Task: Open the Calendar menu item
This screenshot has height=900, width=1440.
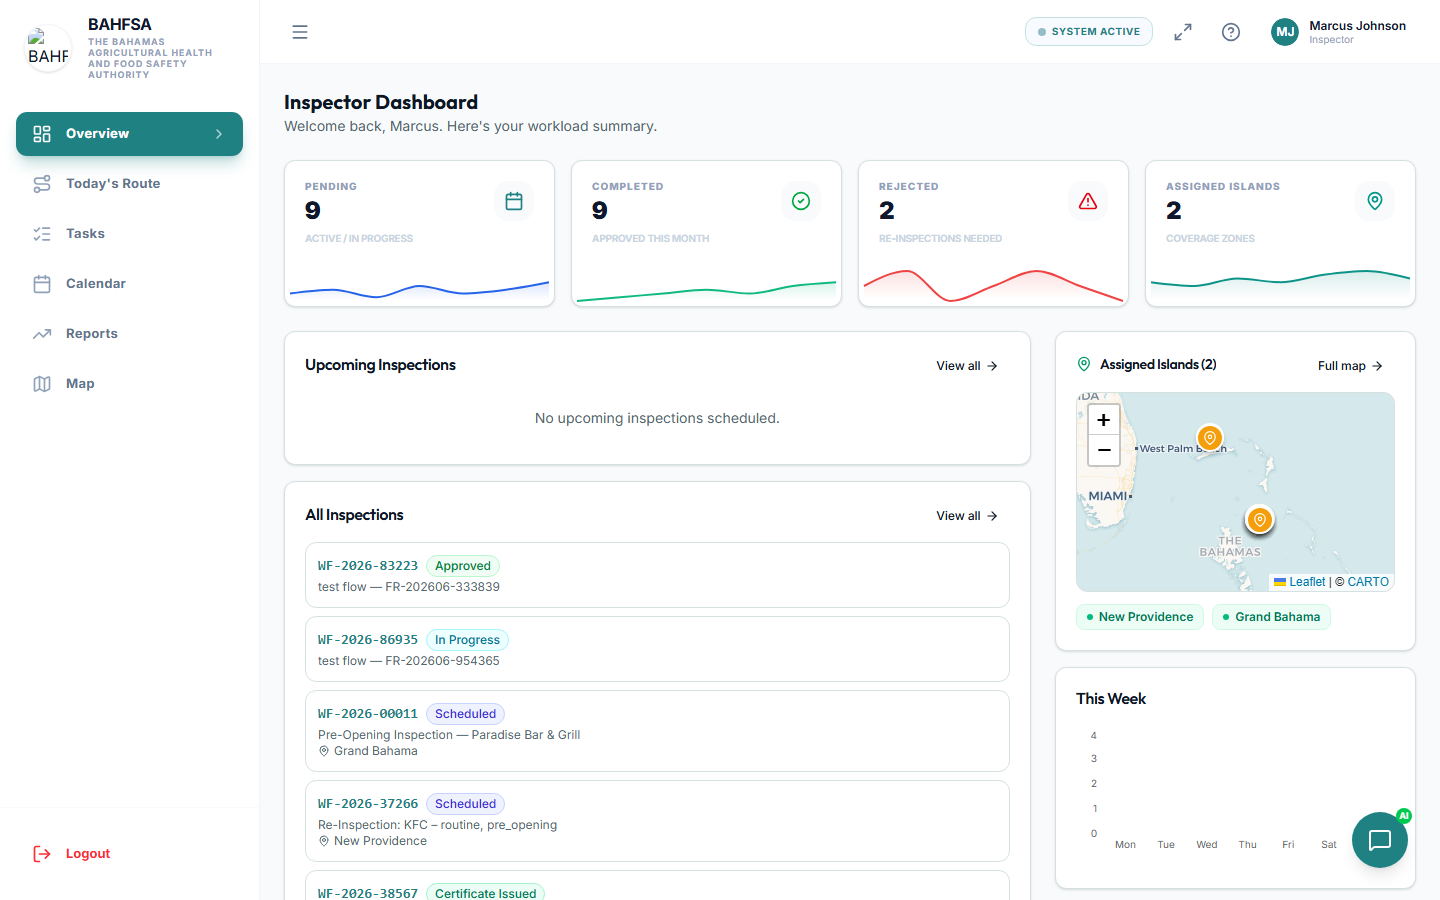Action: [129, 284]
